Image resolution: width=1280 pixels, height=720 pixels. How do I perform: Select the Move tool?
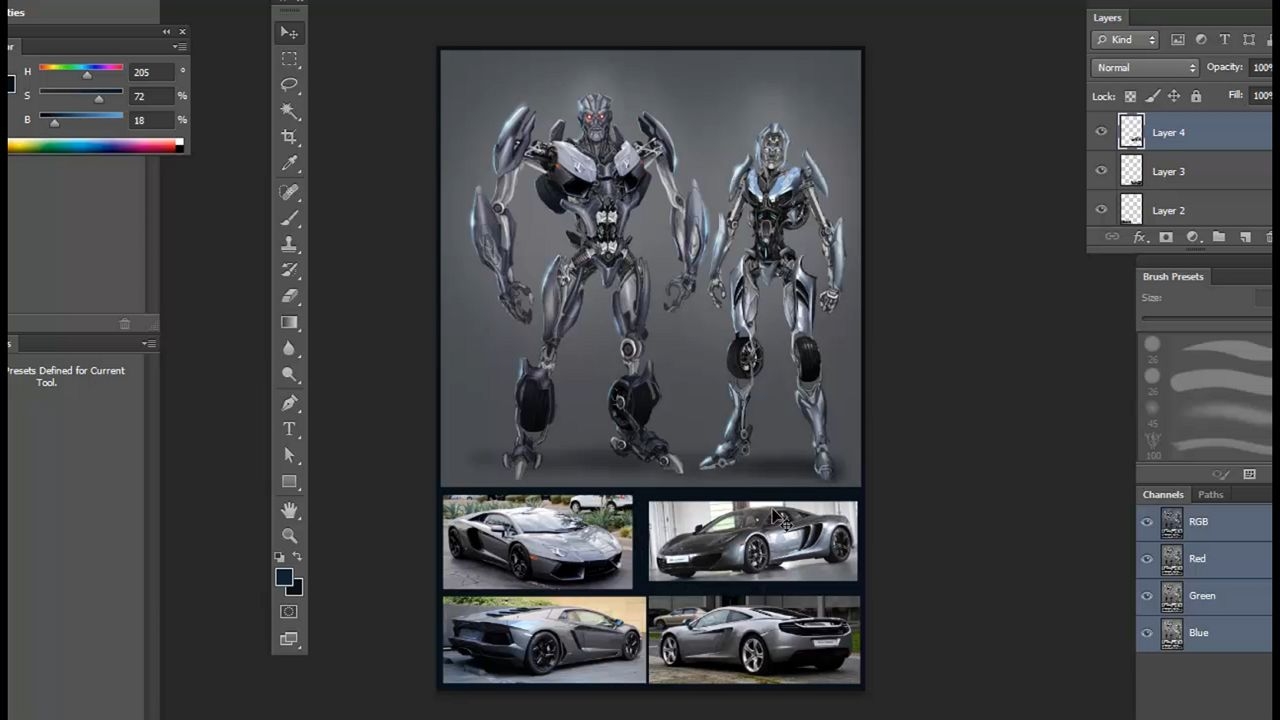[289, 33]
